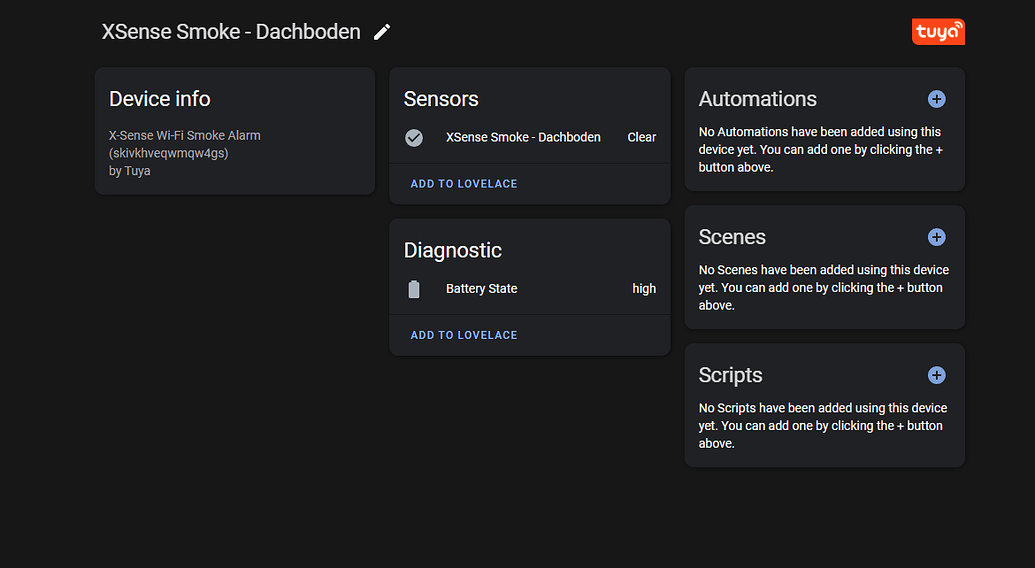The image size is (1035, 568).
Task: Click the Sensors card heading
Action: (x=441, y=99)
